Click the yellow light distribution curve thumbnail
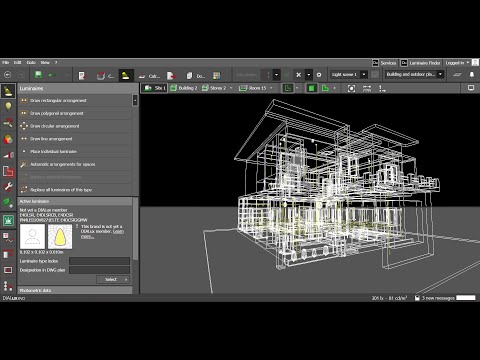Screen dimensions: 480x360 click(x=60, y=236)
